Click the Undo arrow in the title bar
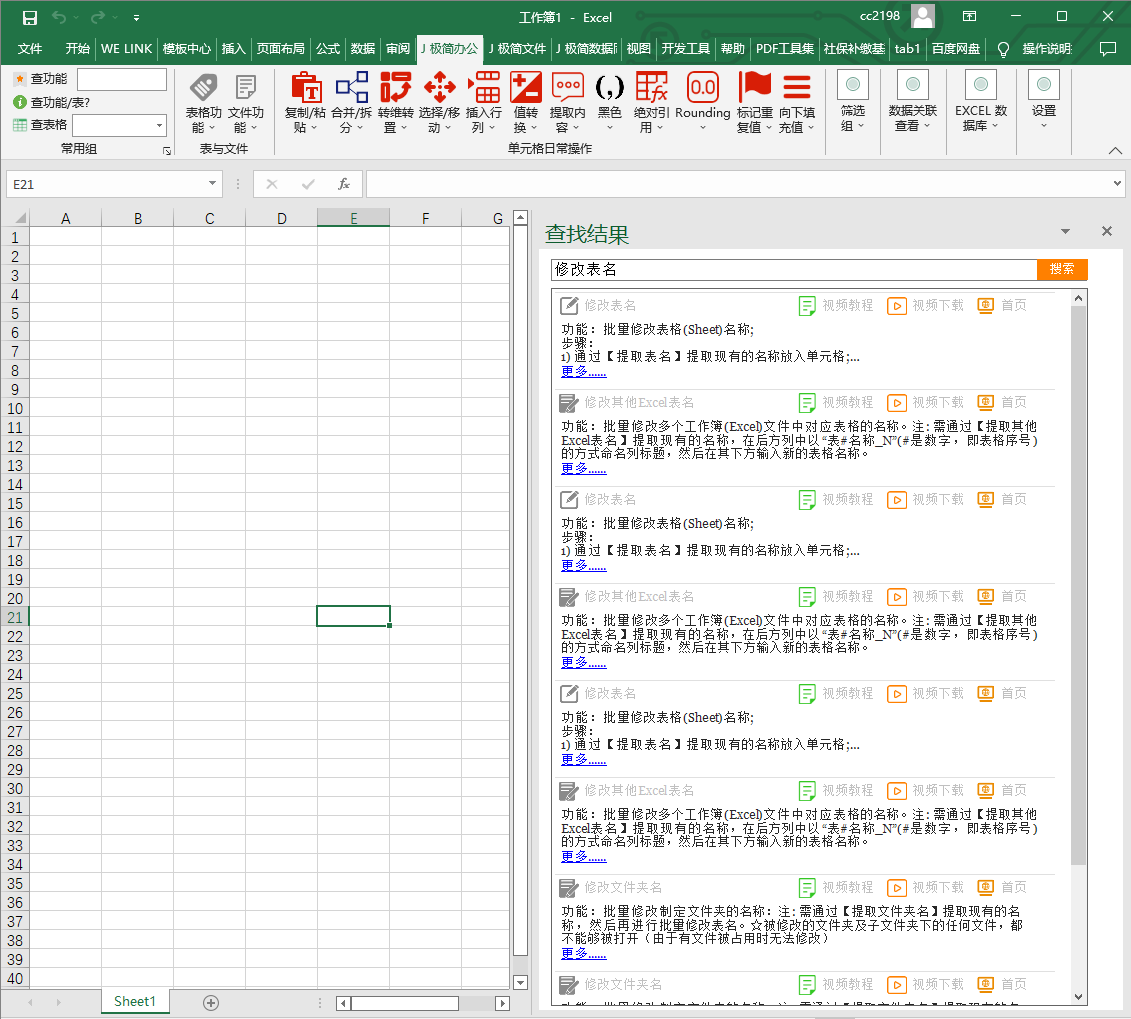Viewport: 1131px width, 1019px height. coord(59,17)
